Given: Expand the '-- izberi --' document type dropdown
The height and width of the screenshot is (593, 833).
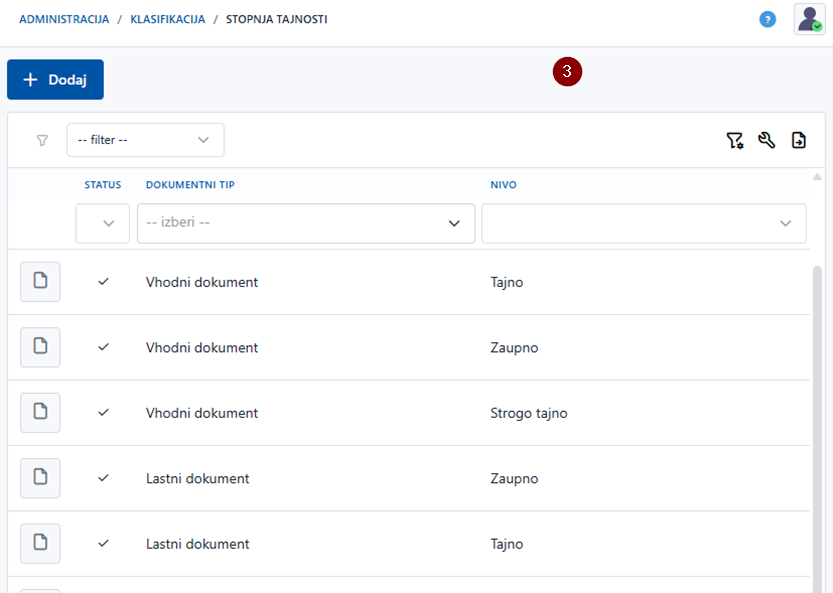Looking at the screenshot, I should (x=305, y=223).
